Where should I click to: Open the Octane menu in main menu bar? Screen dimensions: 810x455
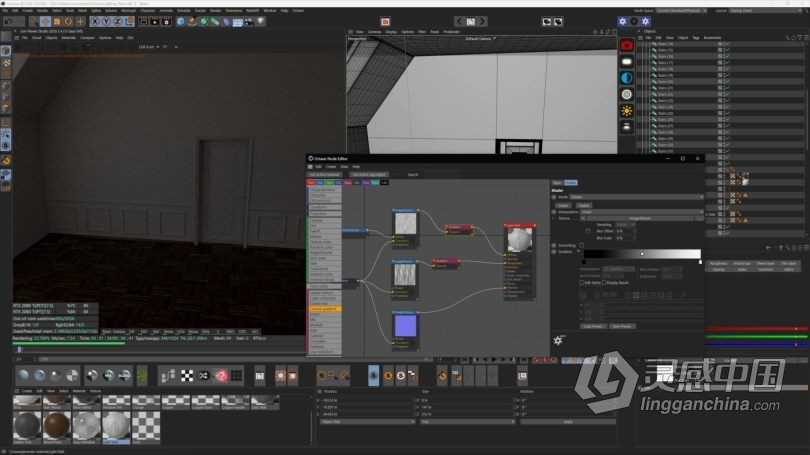tap(298, 10)
